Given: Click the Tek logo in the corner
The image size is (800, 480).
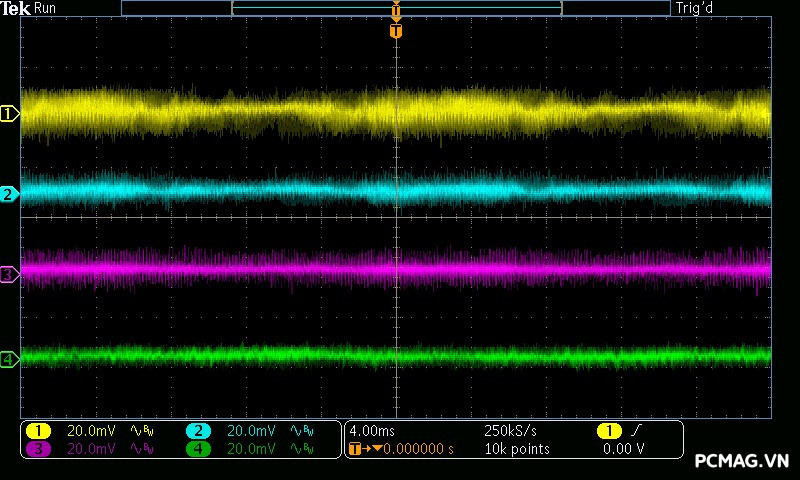Looking at the screenshot, I should (x=16, y=8).
